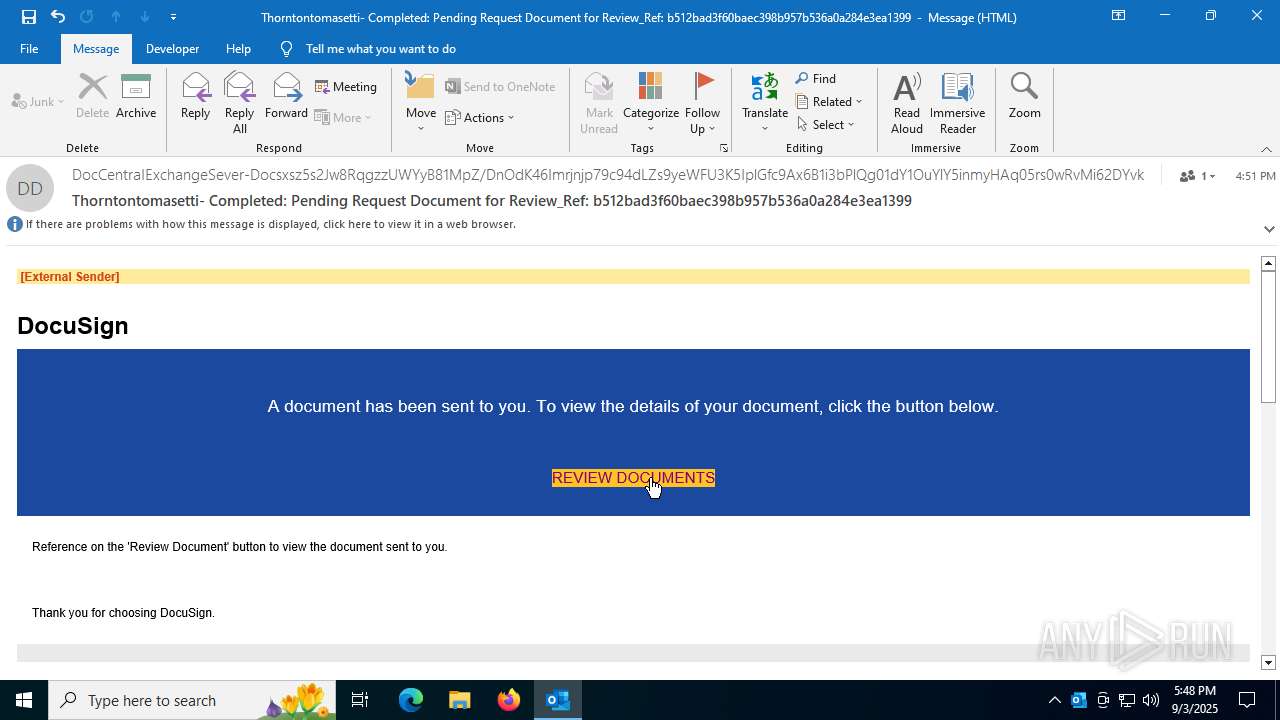Click the Outlook taskbar icon
Image resolution: width=1280 pixels, height=720 pixels.
558,700
